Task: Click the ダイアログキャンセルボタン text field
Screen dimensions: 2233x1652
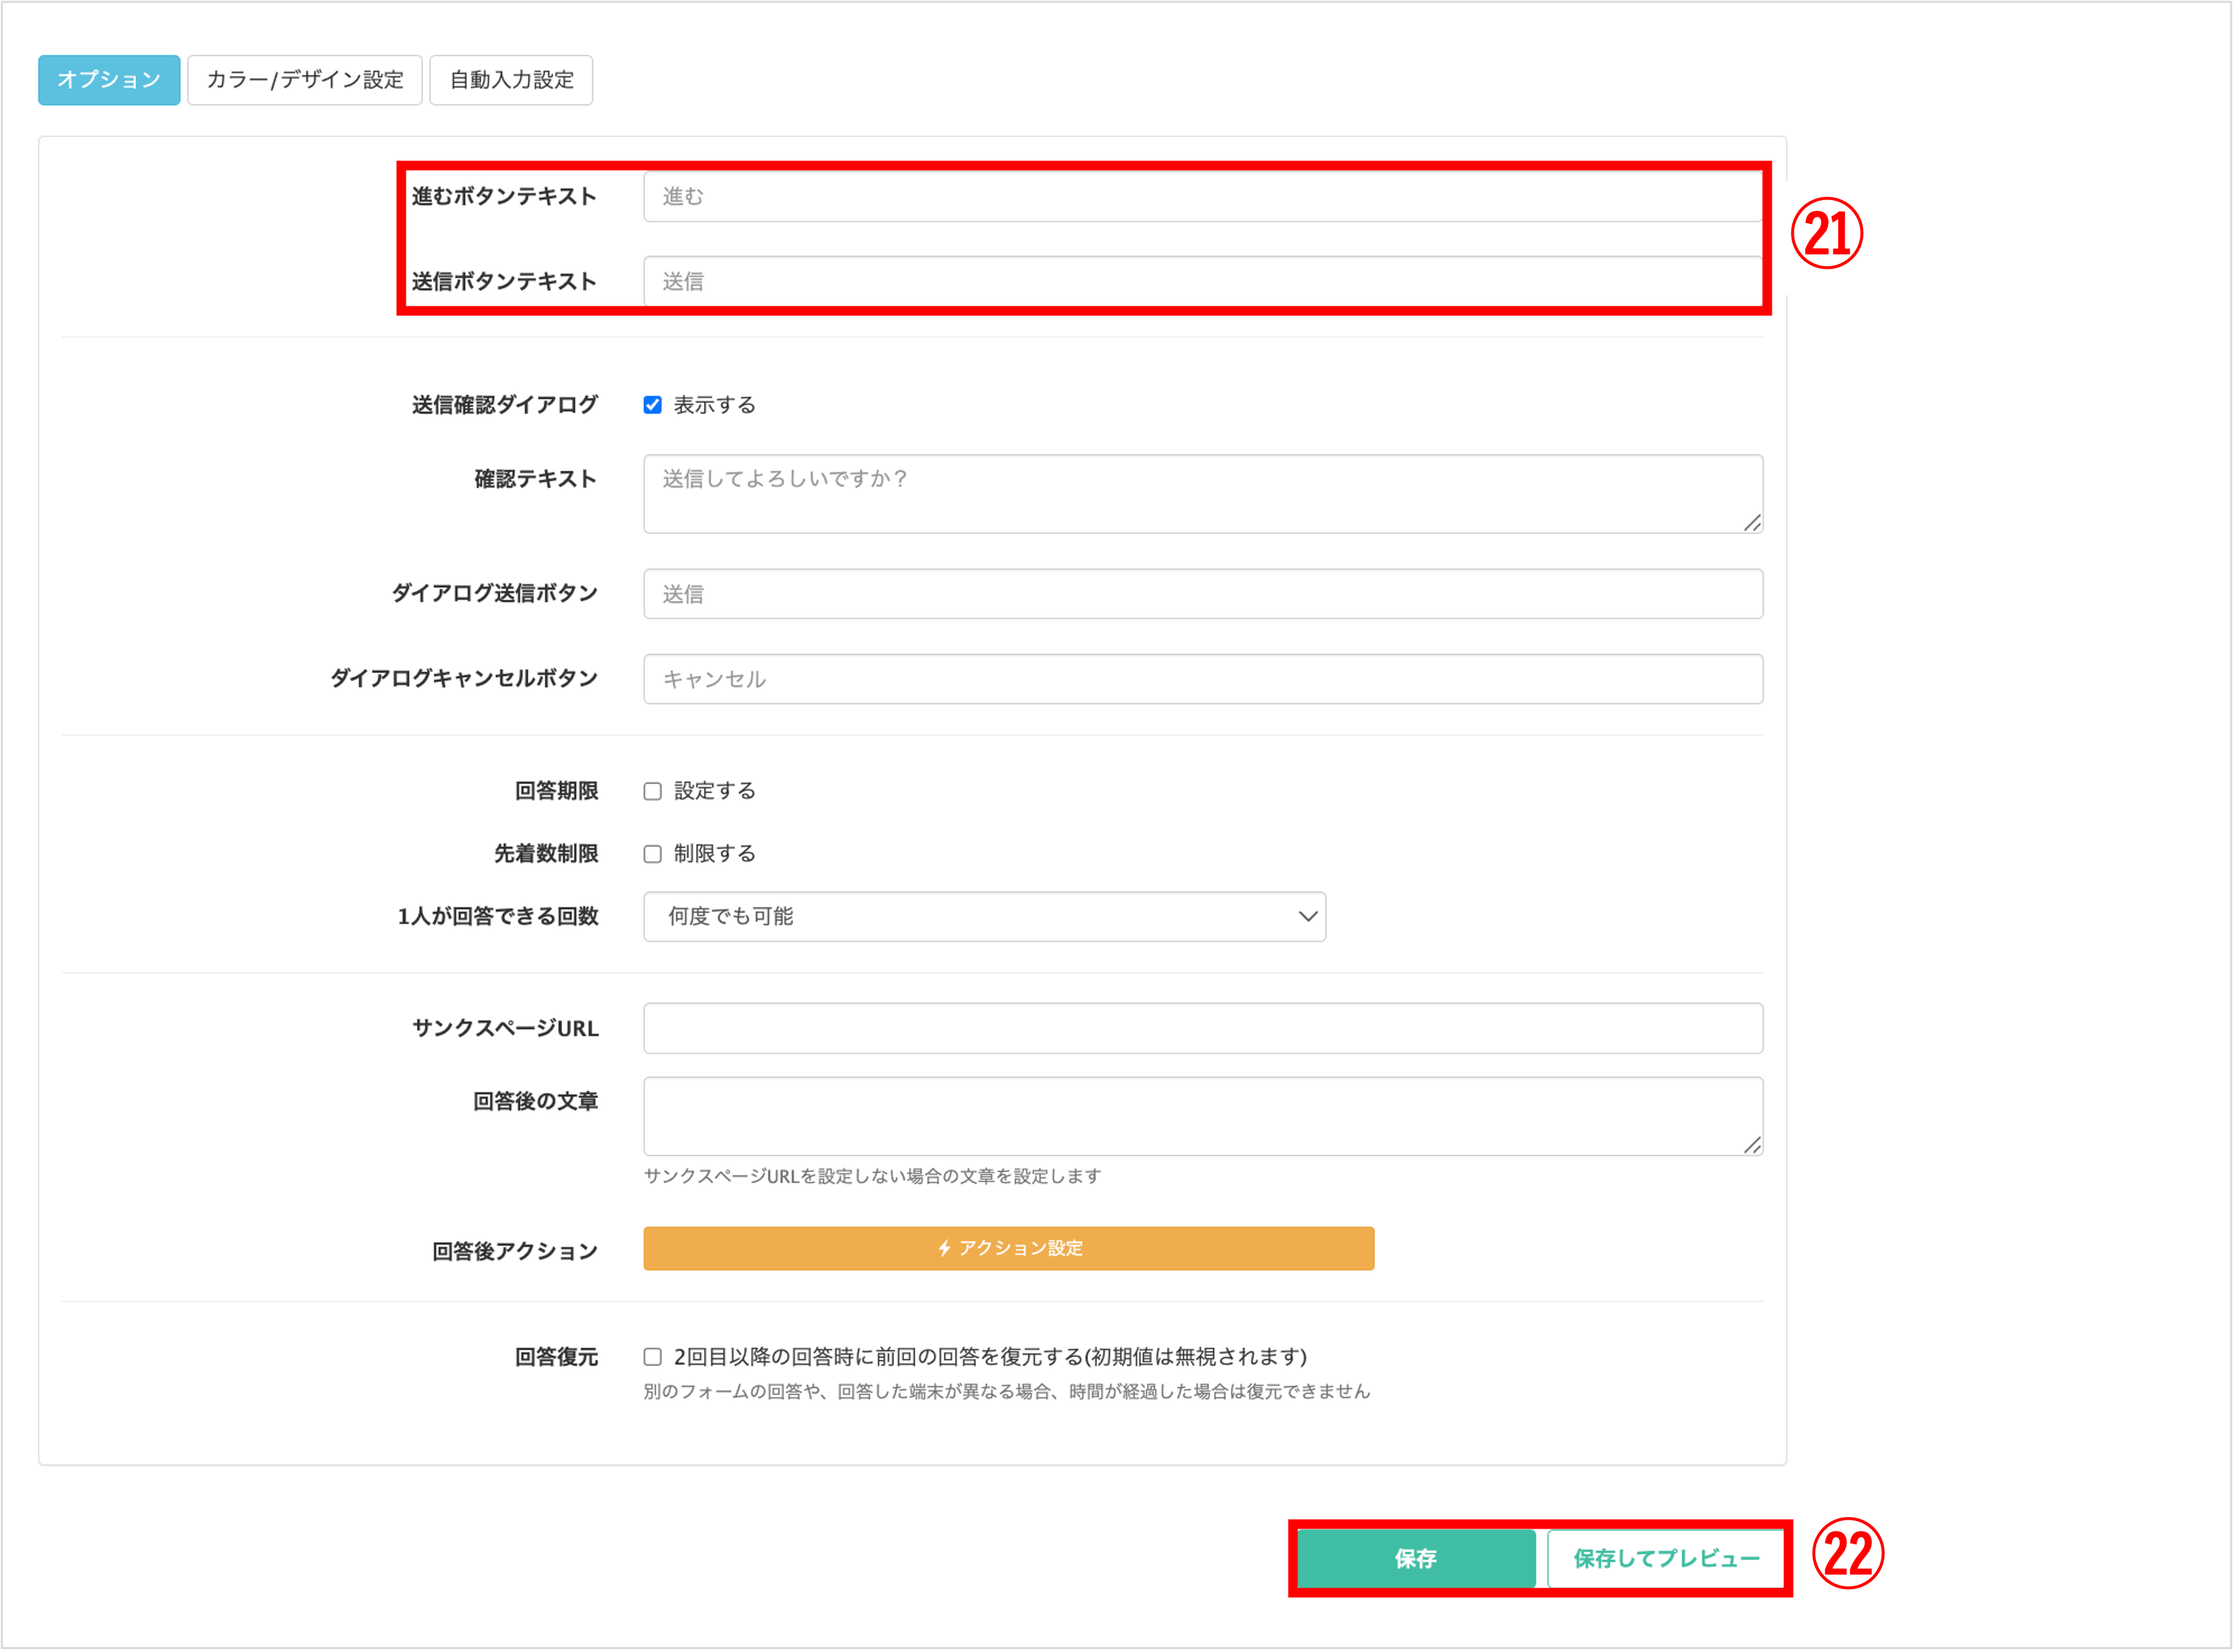Action: 1202,680
